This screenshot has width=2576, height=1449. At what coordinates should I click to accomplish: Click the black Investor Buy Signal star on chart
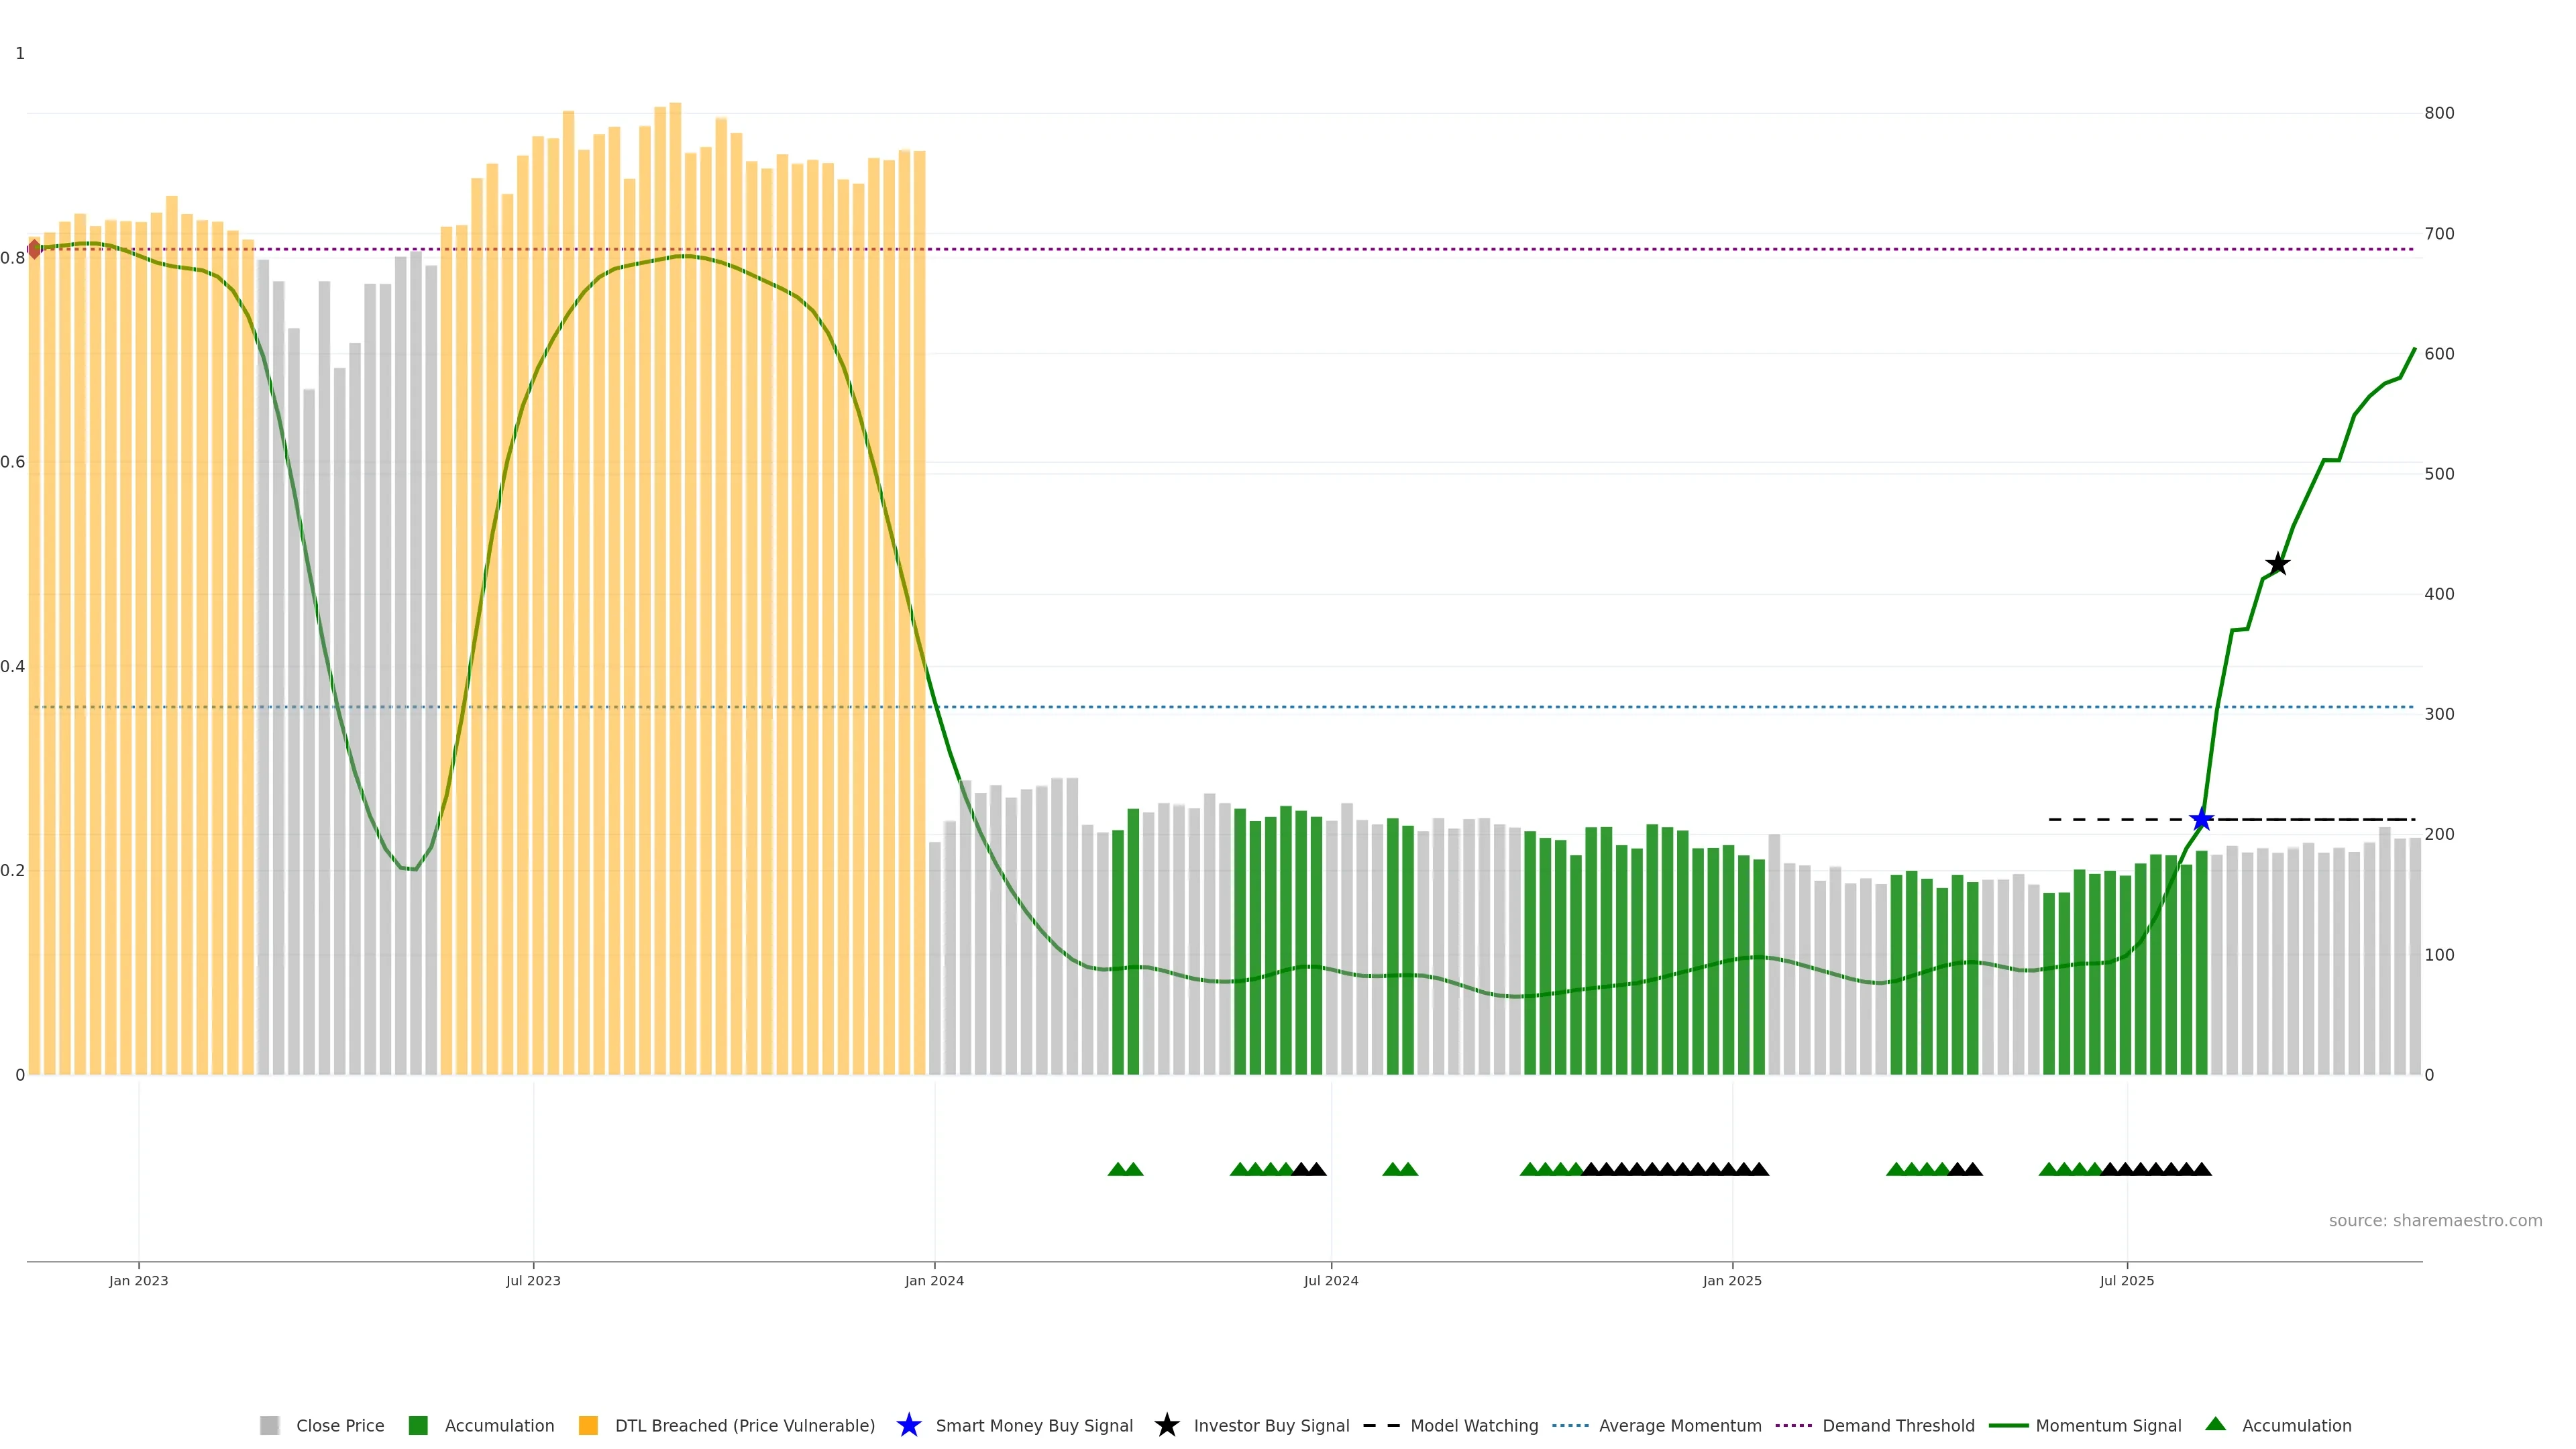click(2277, 564)
